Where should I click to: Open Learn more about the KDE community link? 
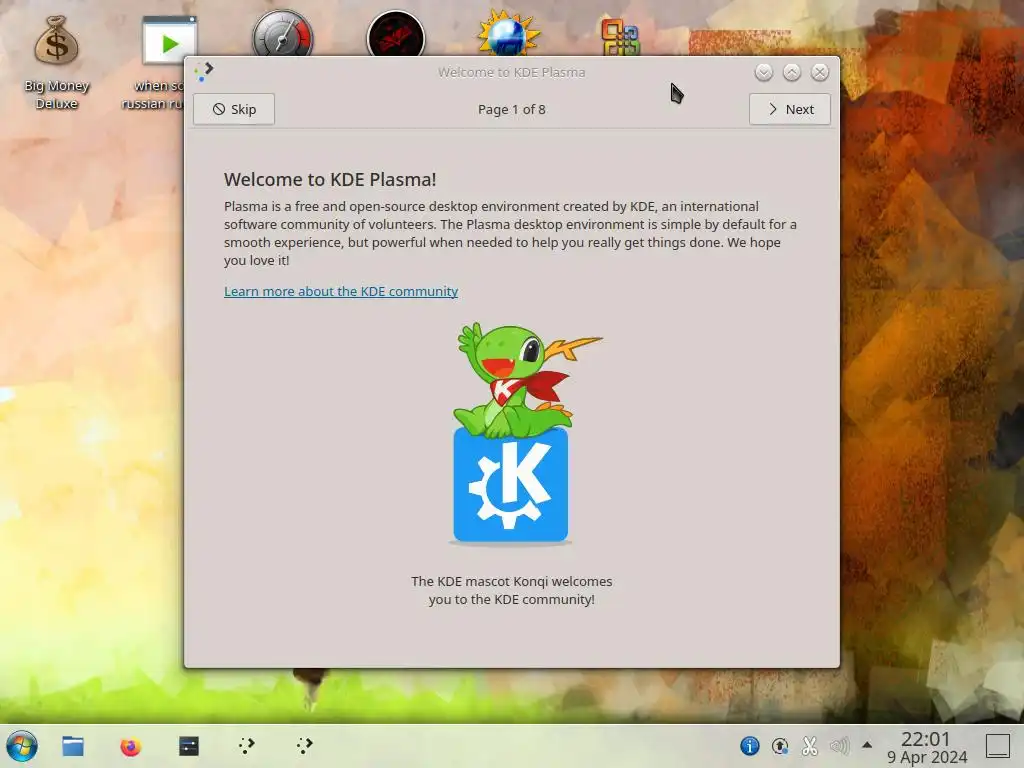(341, 291)
